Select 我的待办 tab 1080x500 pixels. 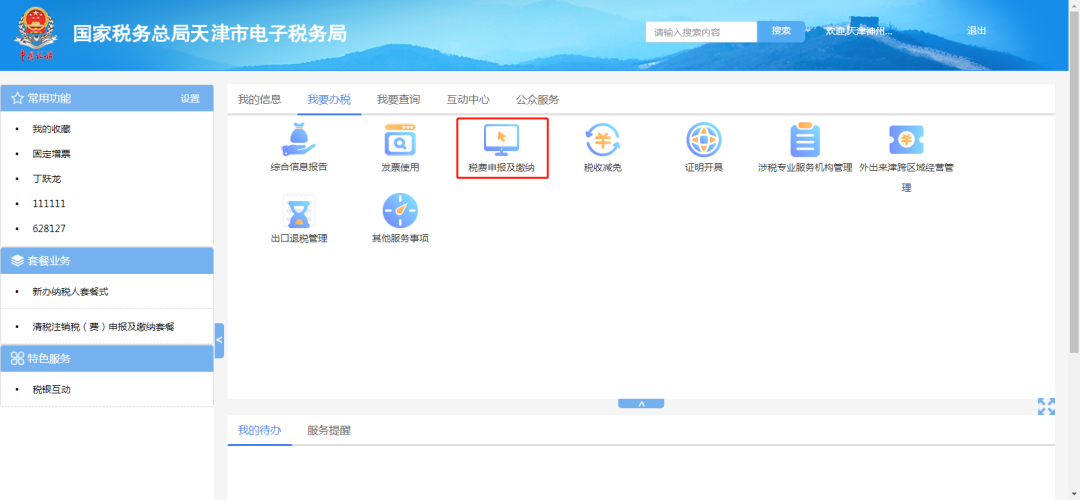coord(260,430)
